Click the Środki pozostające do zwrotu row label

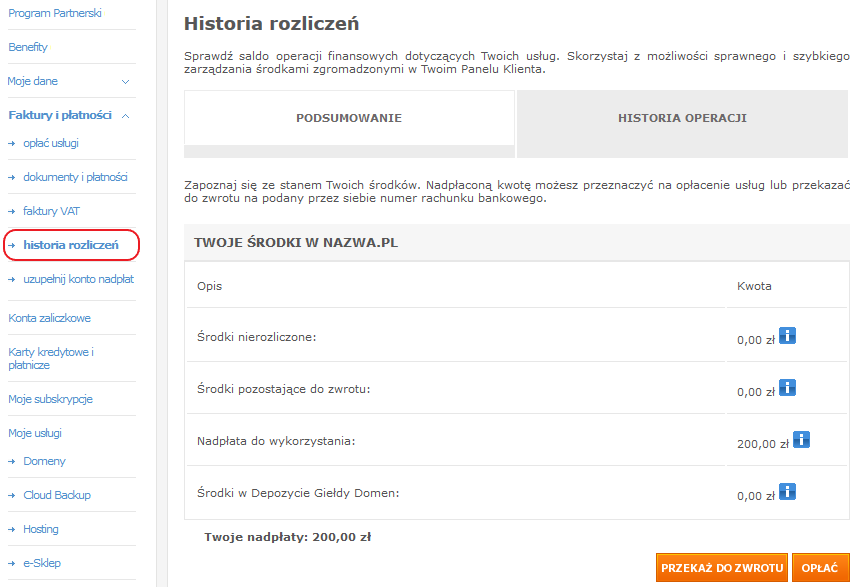pos(284,389)
